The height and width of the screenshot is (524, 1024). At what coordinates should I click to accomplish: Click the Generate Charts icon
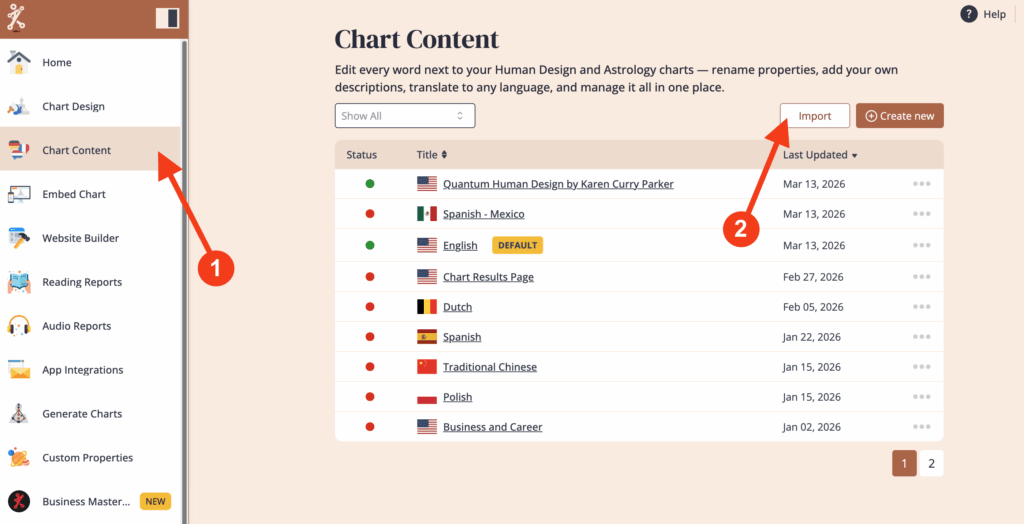coord(19,414)
